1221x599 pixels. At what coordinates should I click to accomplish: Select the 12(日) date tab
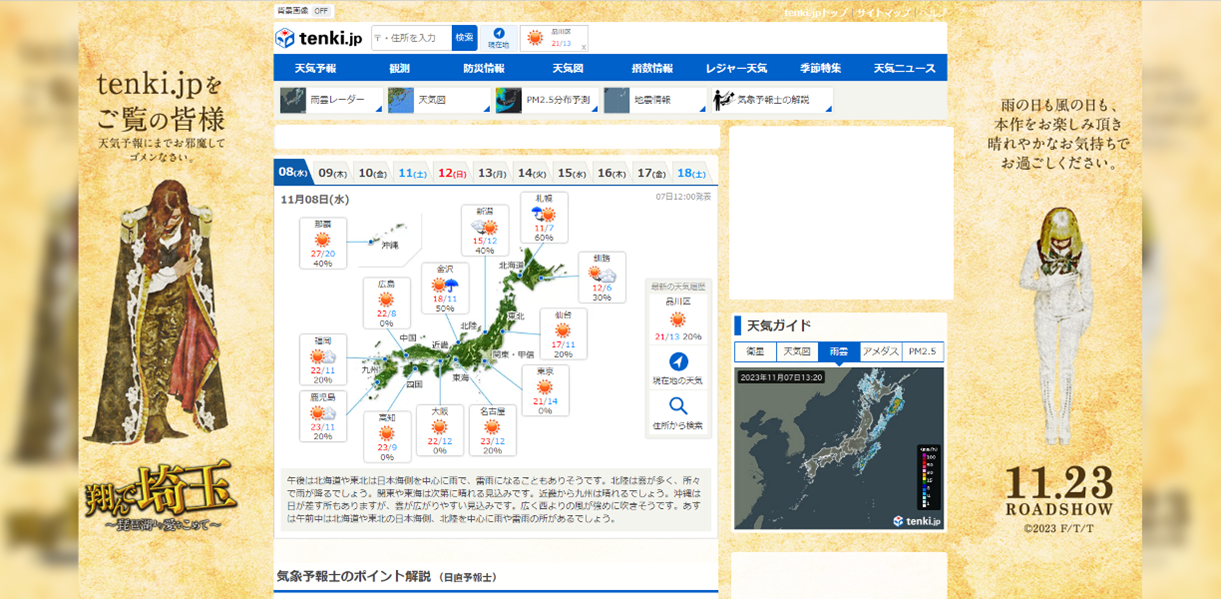tap(452, 172)
